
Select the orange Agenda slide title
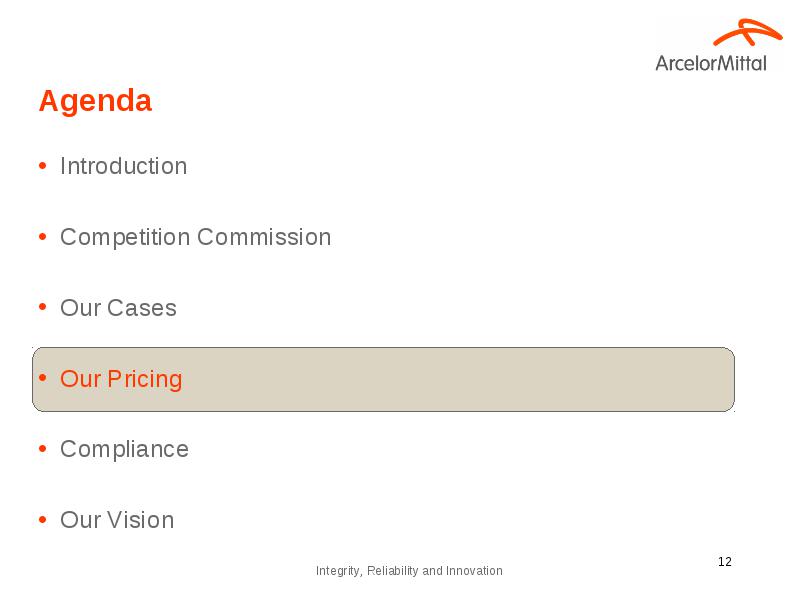95,101
